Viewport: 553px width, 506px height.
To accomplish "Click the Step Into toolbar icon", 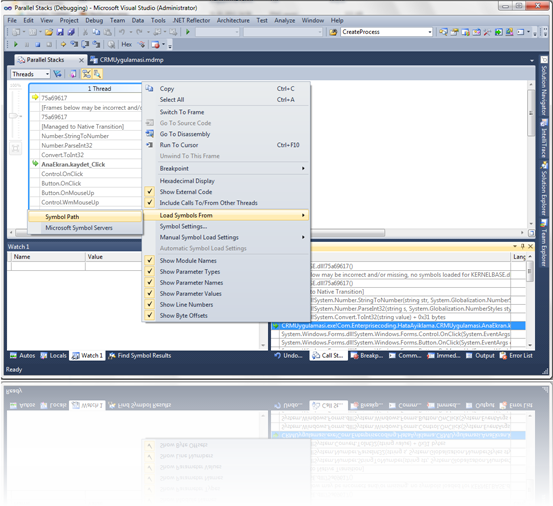I will coord(74,44).
